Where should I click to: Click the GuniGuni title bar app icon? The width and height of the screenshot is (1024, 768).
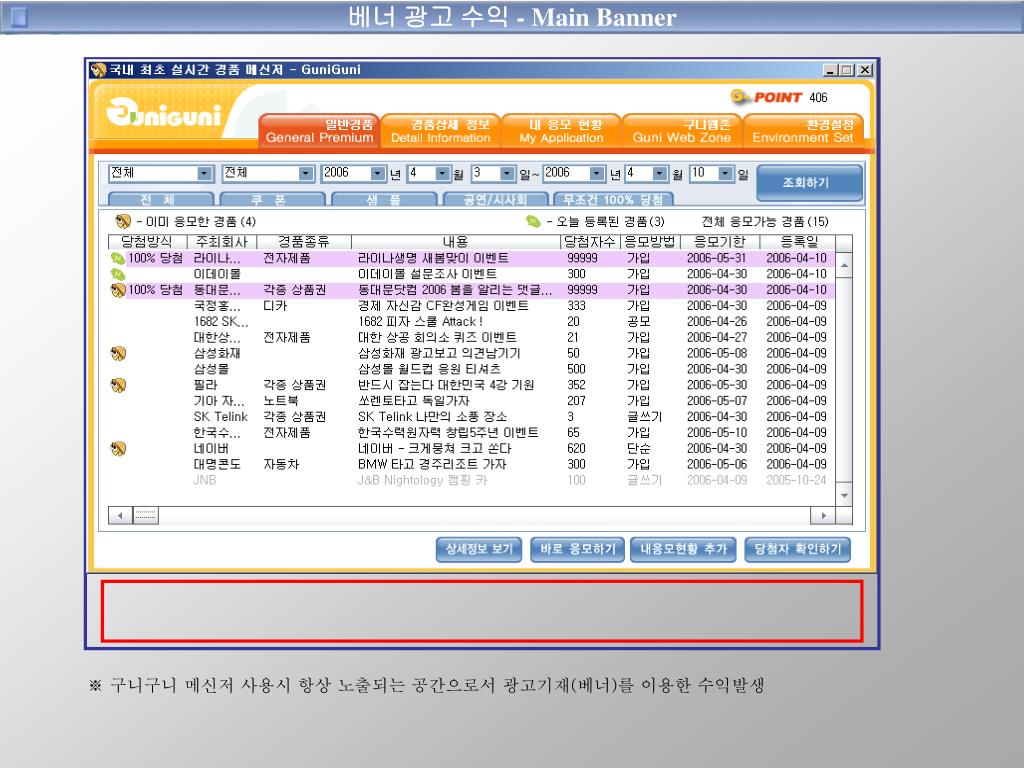point(99,70)
